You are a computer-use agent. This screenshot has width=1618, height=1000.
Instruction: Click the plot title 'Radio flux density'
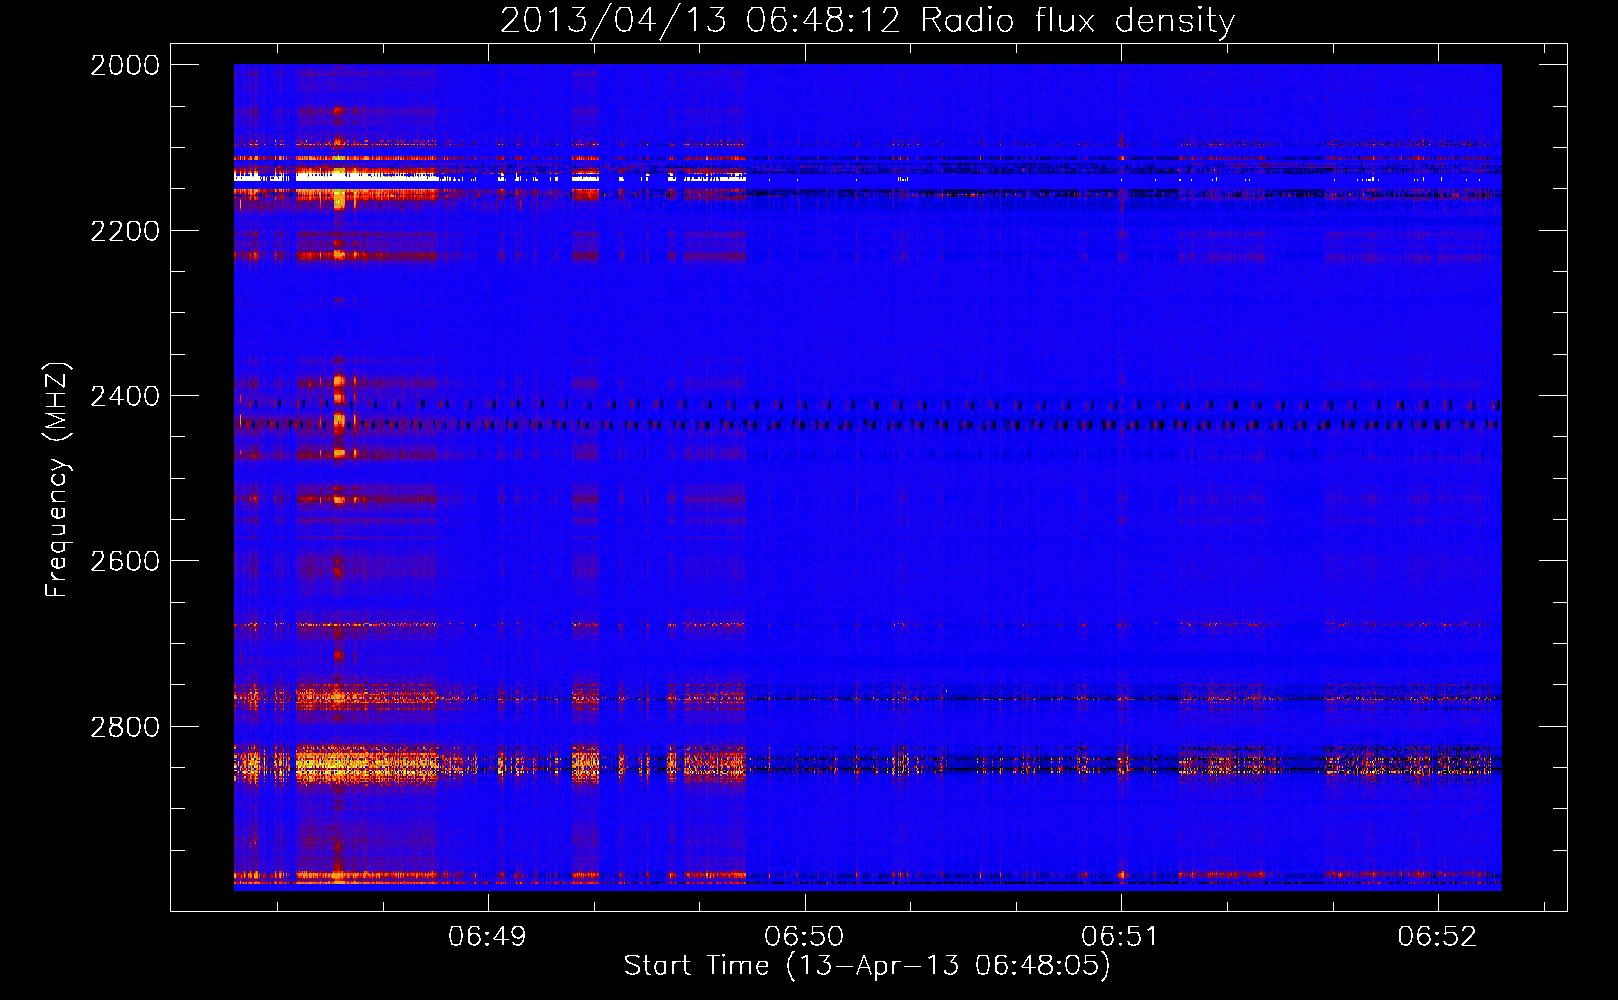tap(1078, 21)
